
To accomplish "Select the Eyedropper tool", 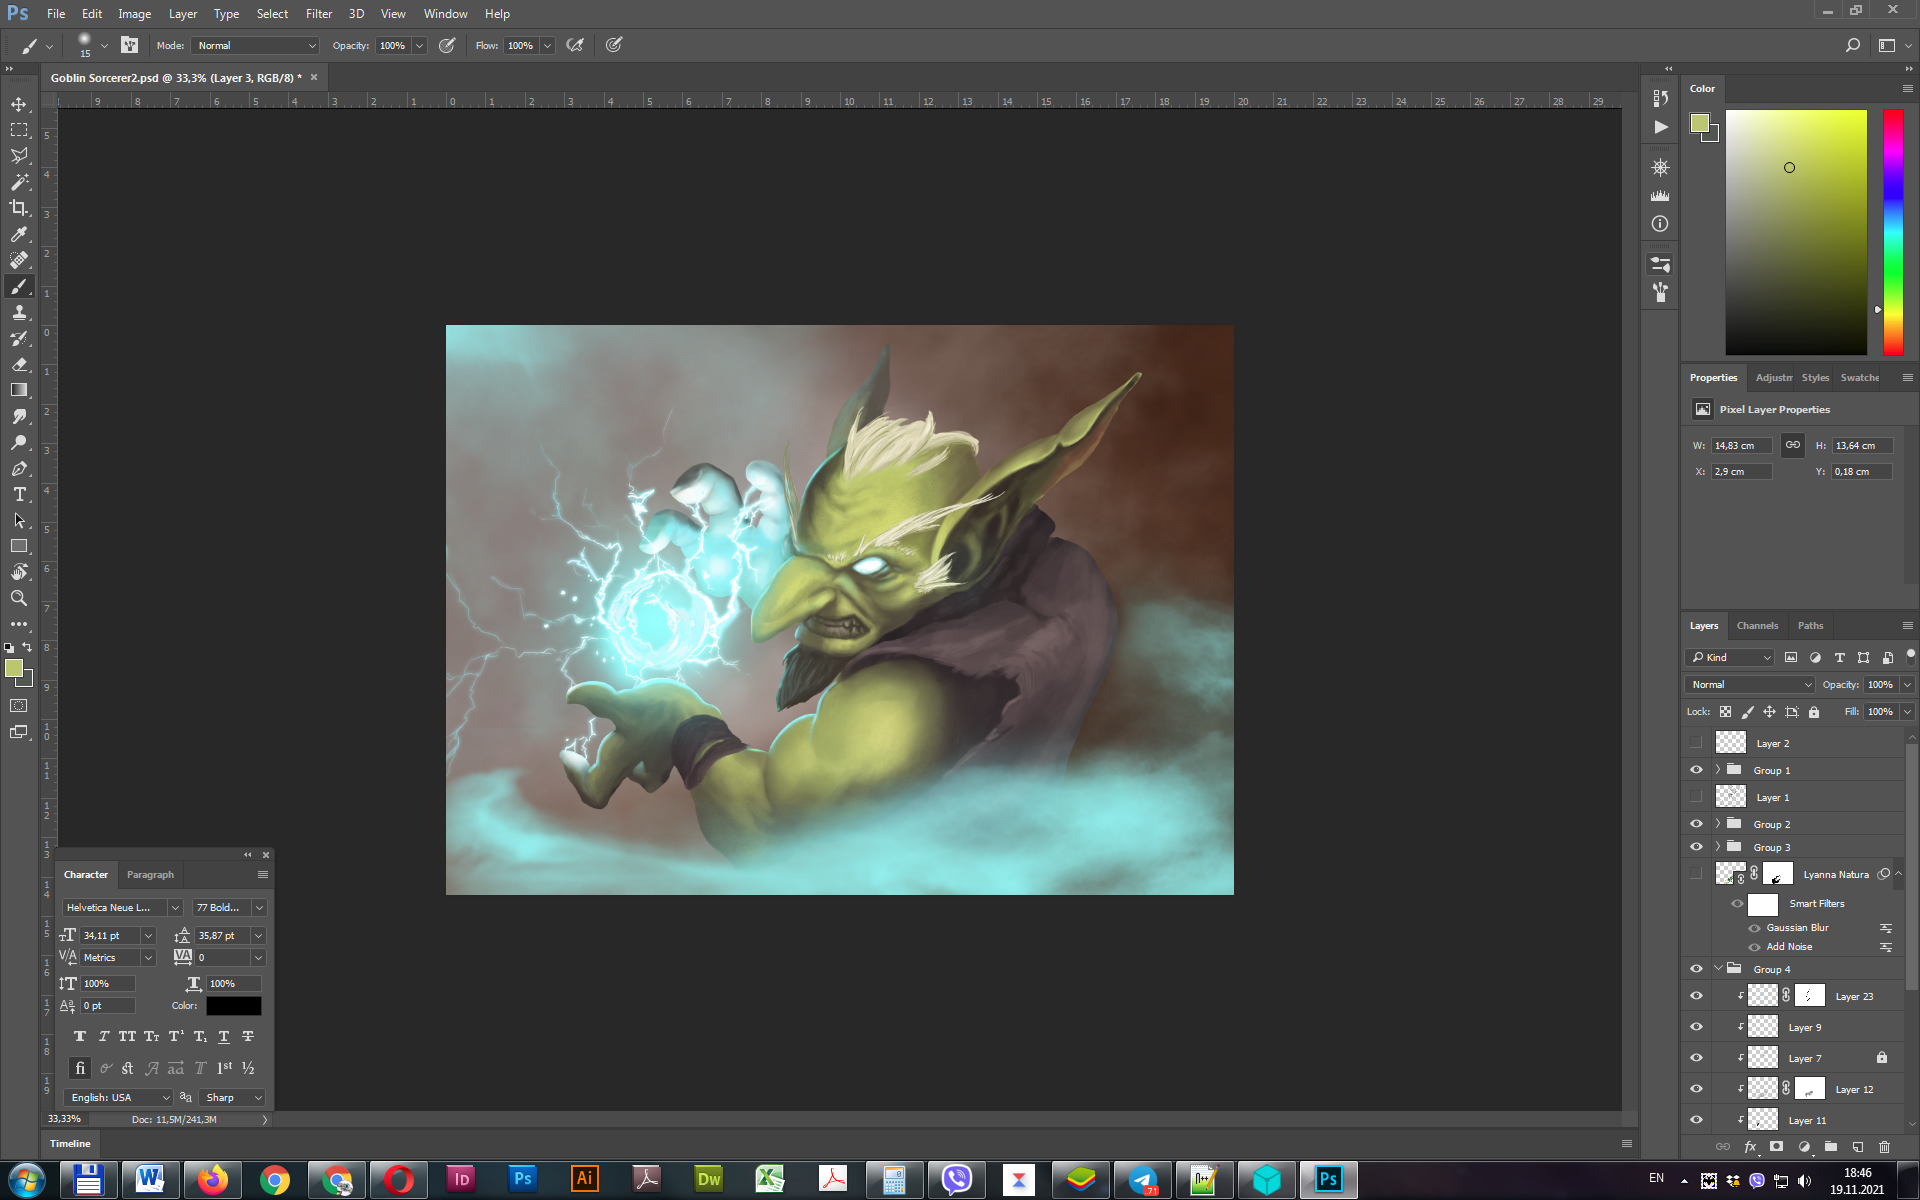I will (19, 234).
